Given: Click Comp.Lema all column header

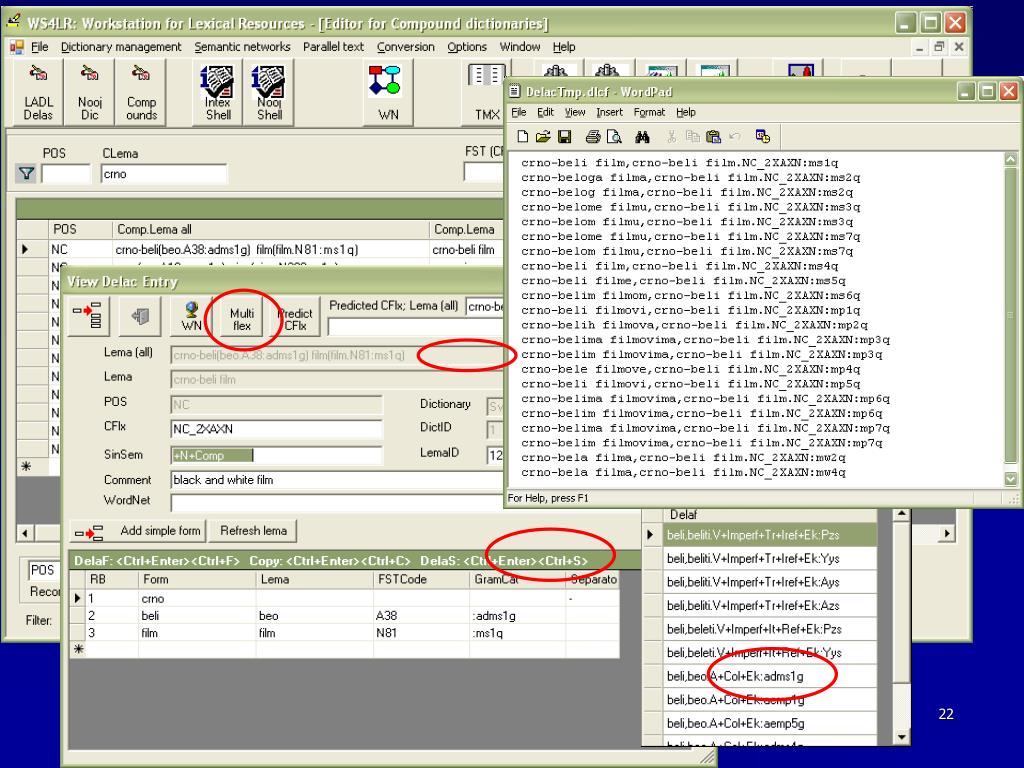Looking at the screenshot, I should coord(270,229).
